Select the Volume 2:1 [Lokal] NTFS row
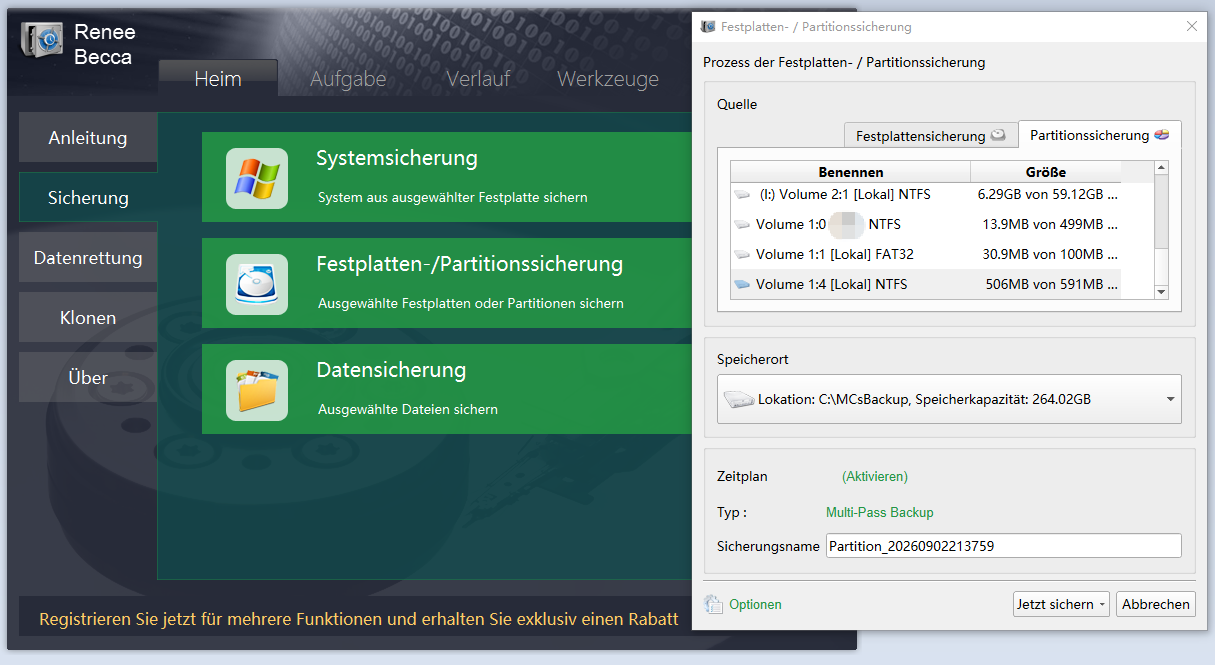The height and width of the screenshot is (665, 1215). [925, 194]
